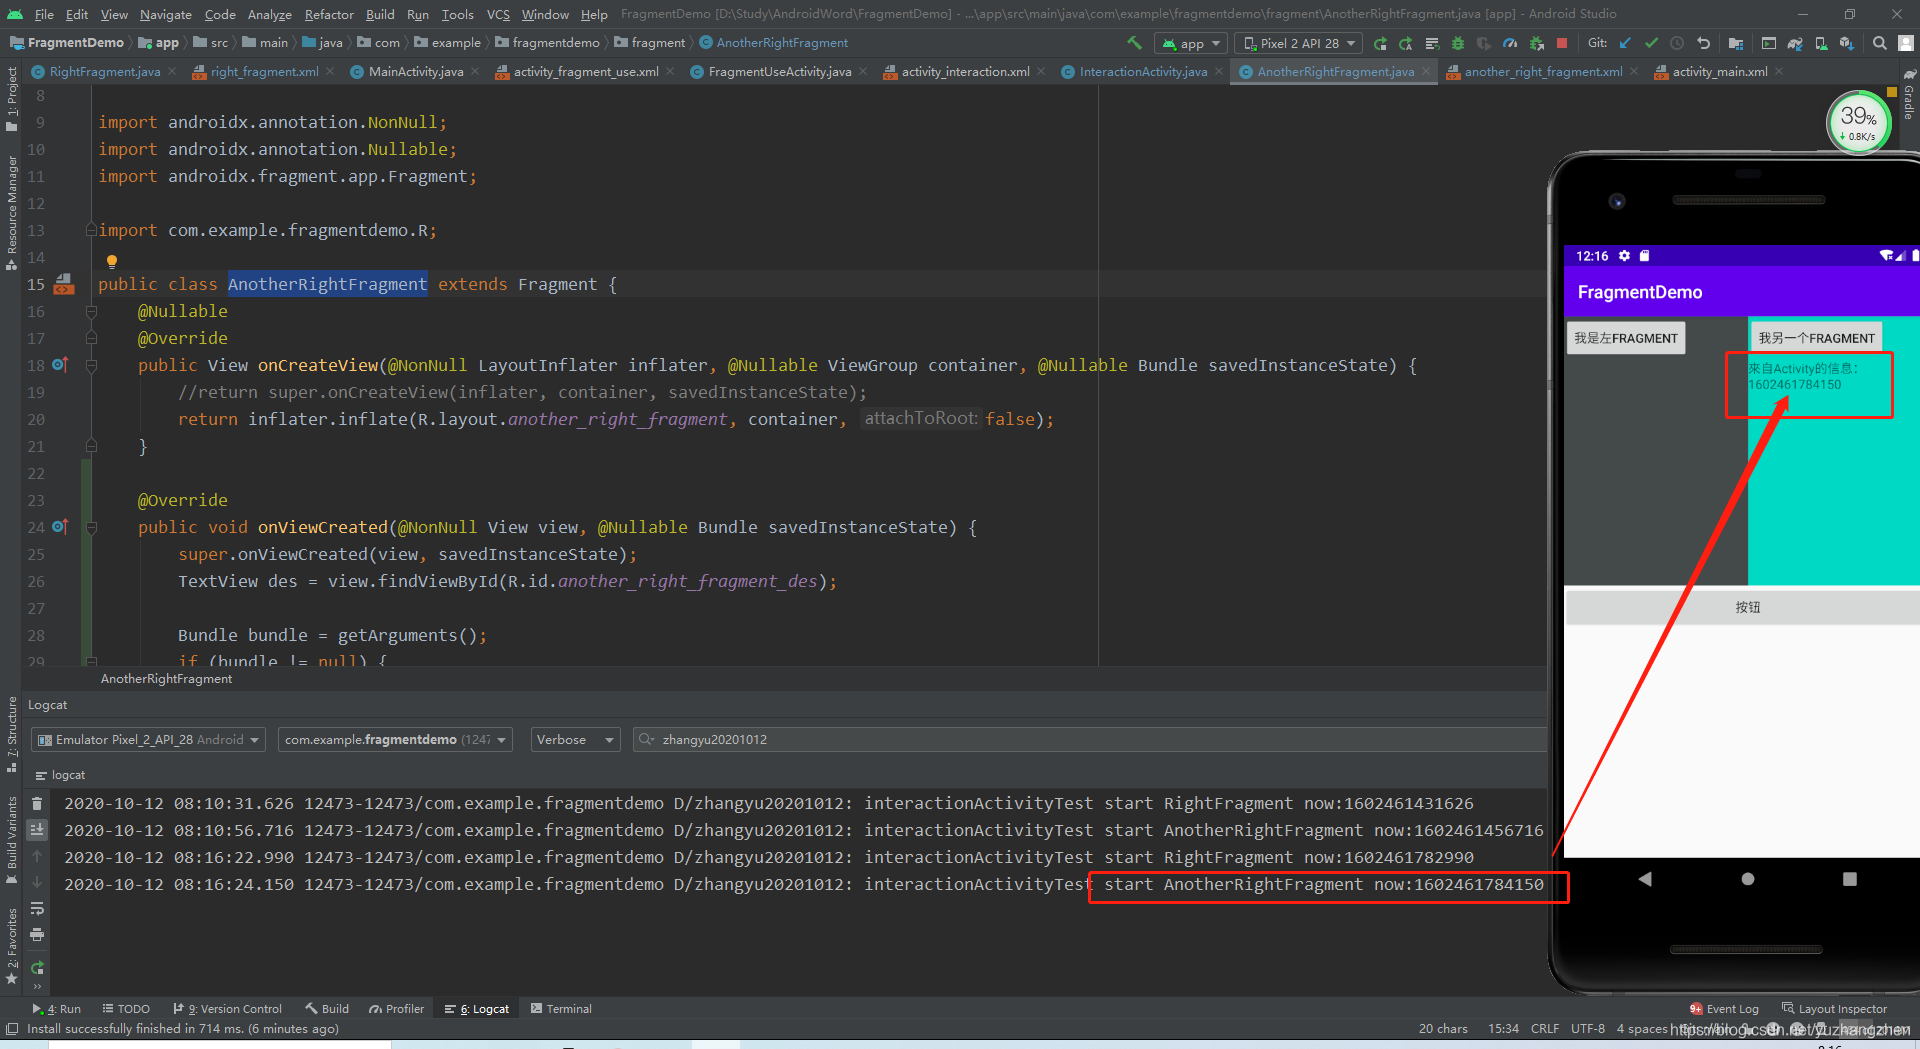Click Apply Changes and Restart Activity icon
The width and height of the screenshot is (1920, 1049).
[1405, 43]
